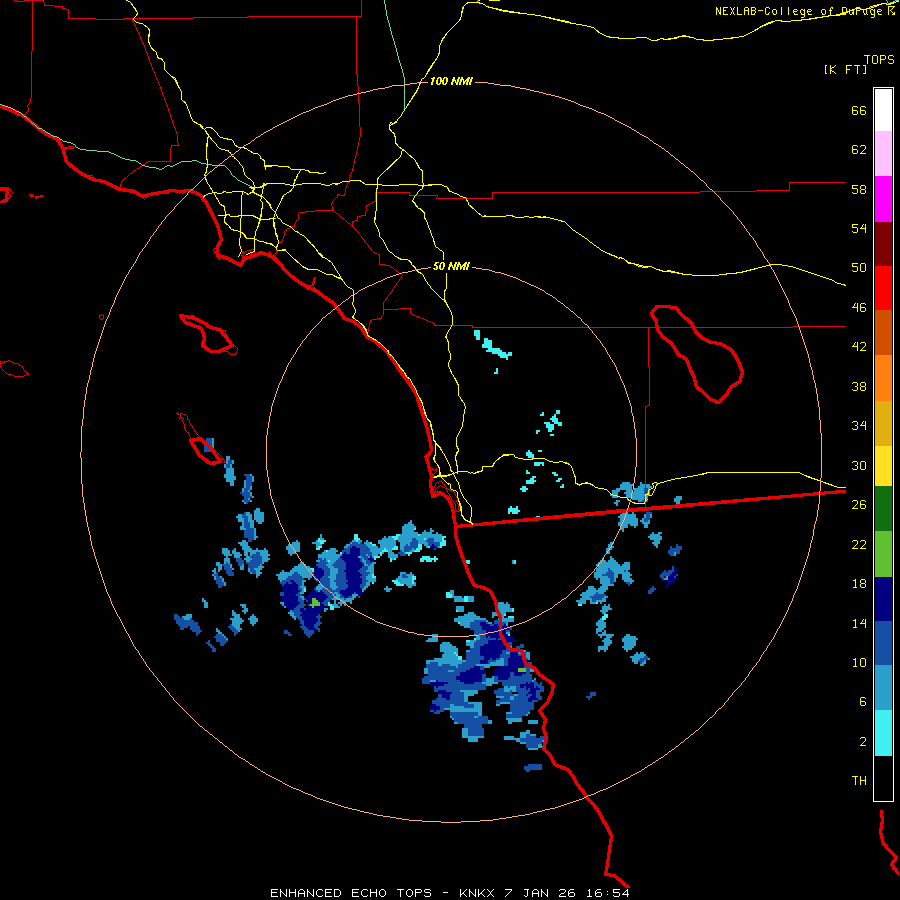Click the legend value "34"

859,425
